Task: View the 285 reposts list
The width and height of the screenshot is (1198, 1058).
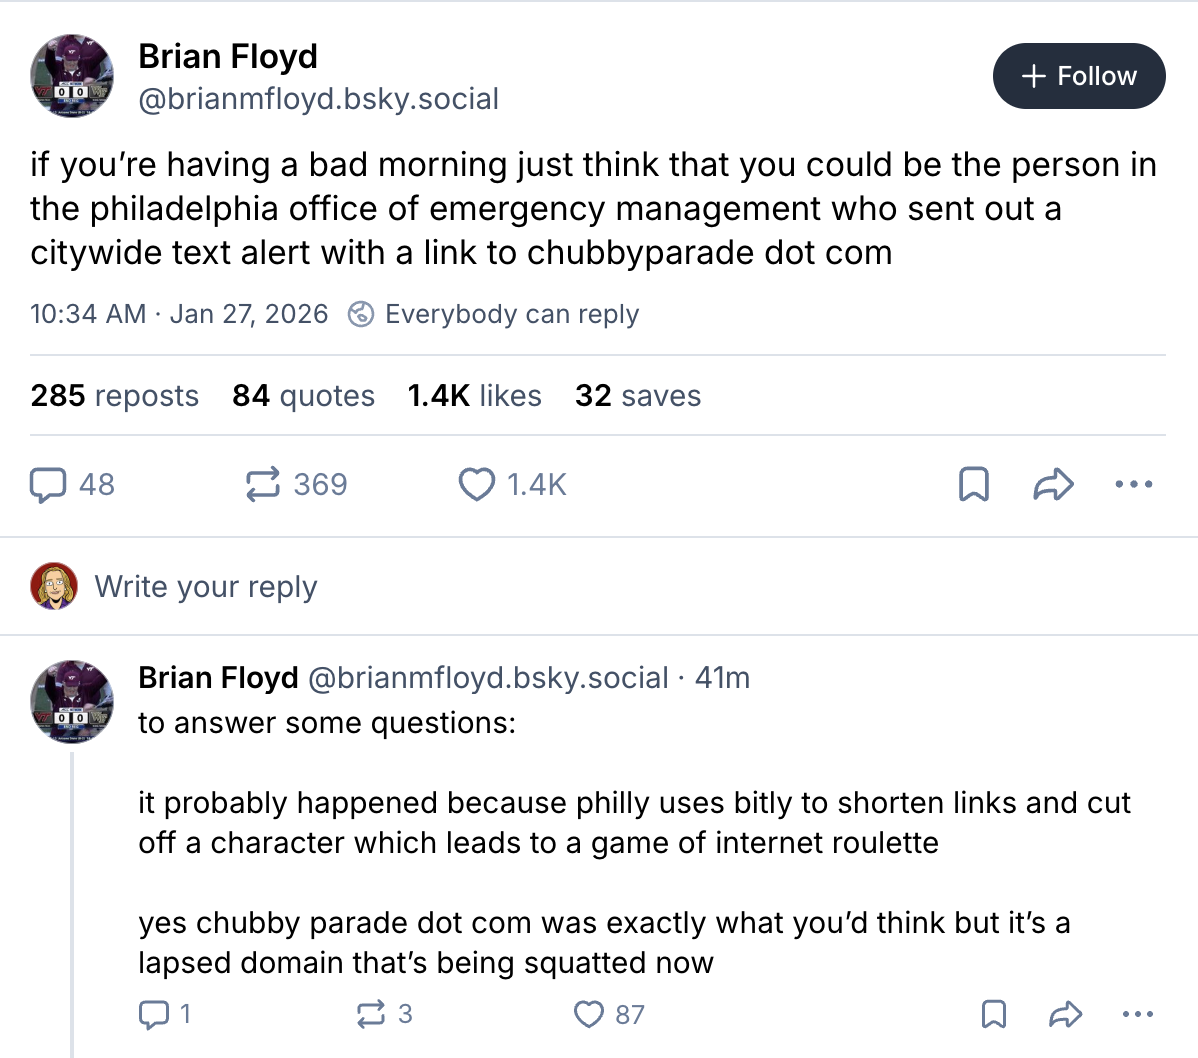Action: (115, 396)
